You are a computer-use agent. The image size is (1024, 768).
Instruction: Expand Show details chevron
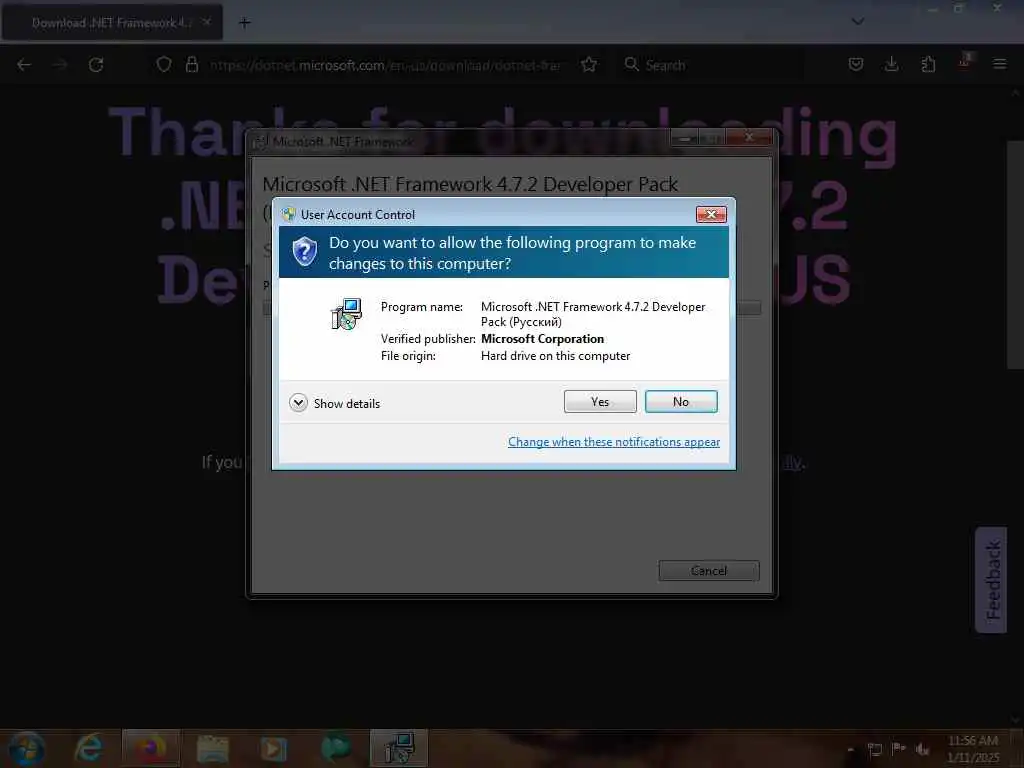pos(298,403)
